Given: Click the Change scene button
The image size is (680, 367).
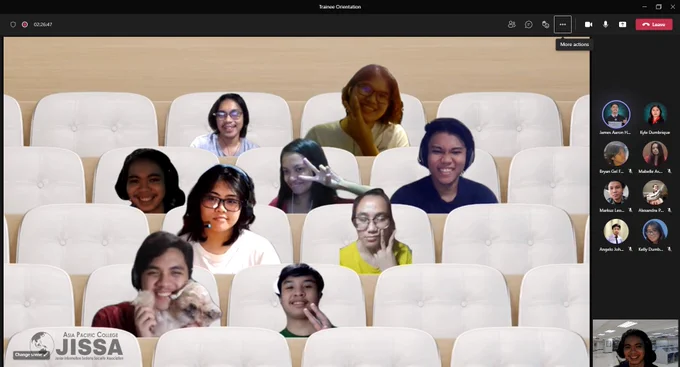Looking at the screenshot, I should 31,355.
